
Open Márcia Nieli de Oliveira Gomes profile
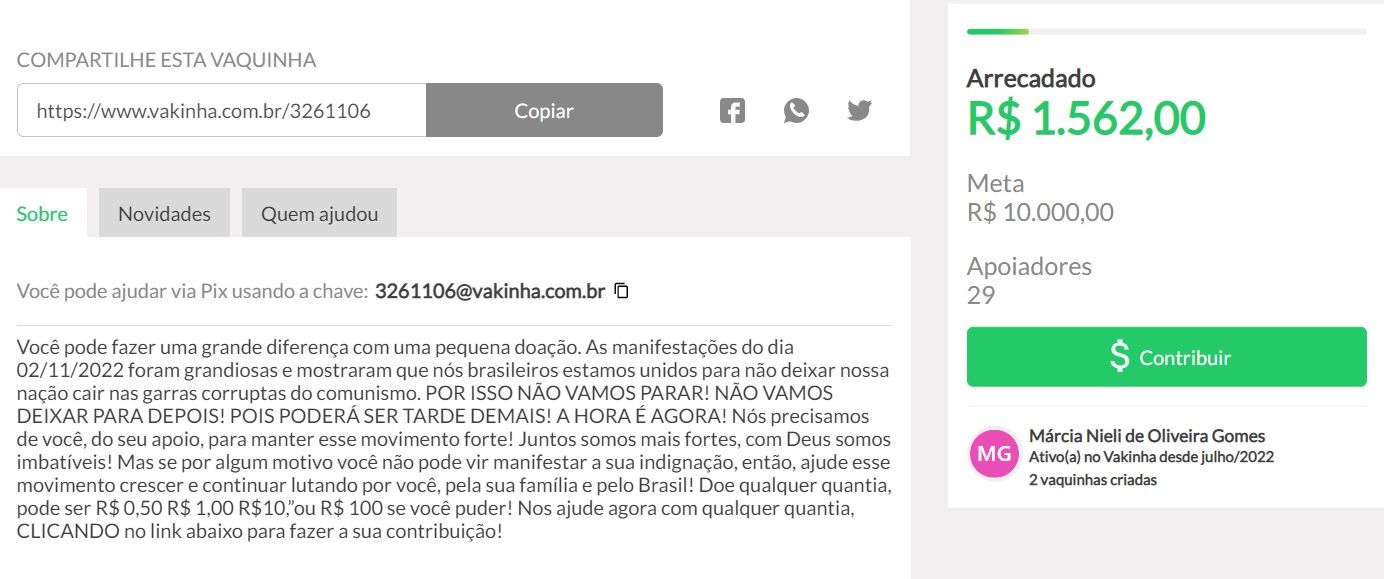tap(1147, 436)
